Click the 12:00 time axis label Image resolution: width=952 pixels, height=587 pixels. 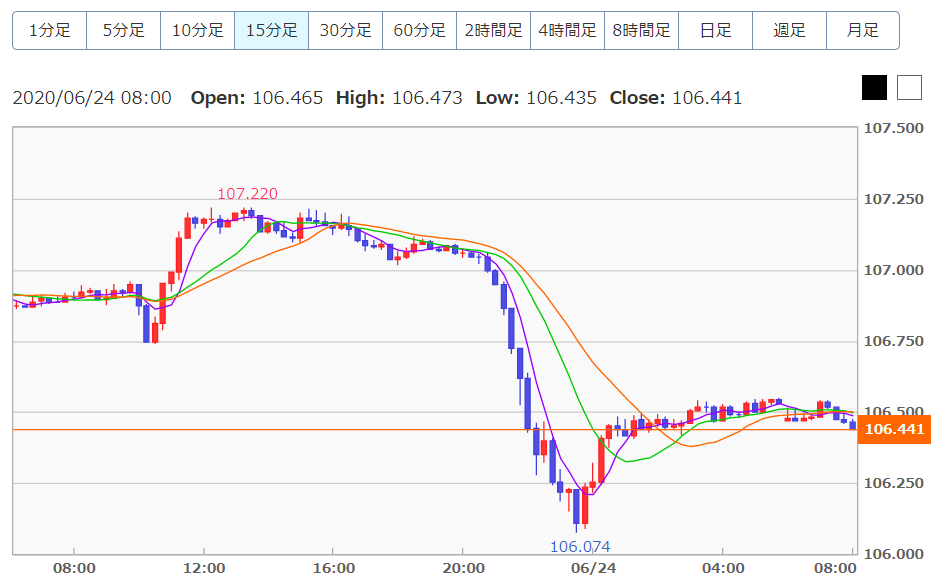click(204, 569)
